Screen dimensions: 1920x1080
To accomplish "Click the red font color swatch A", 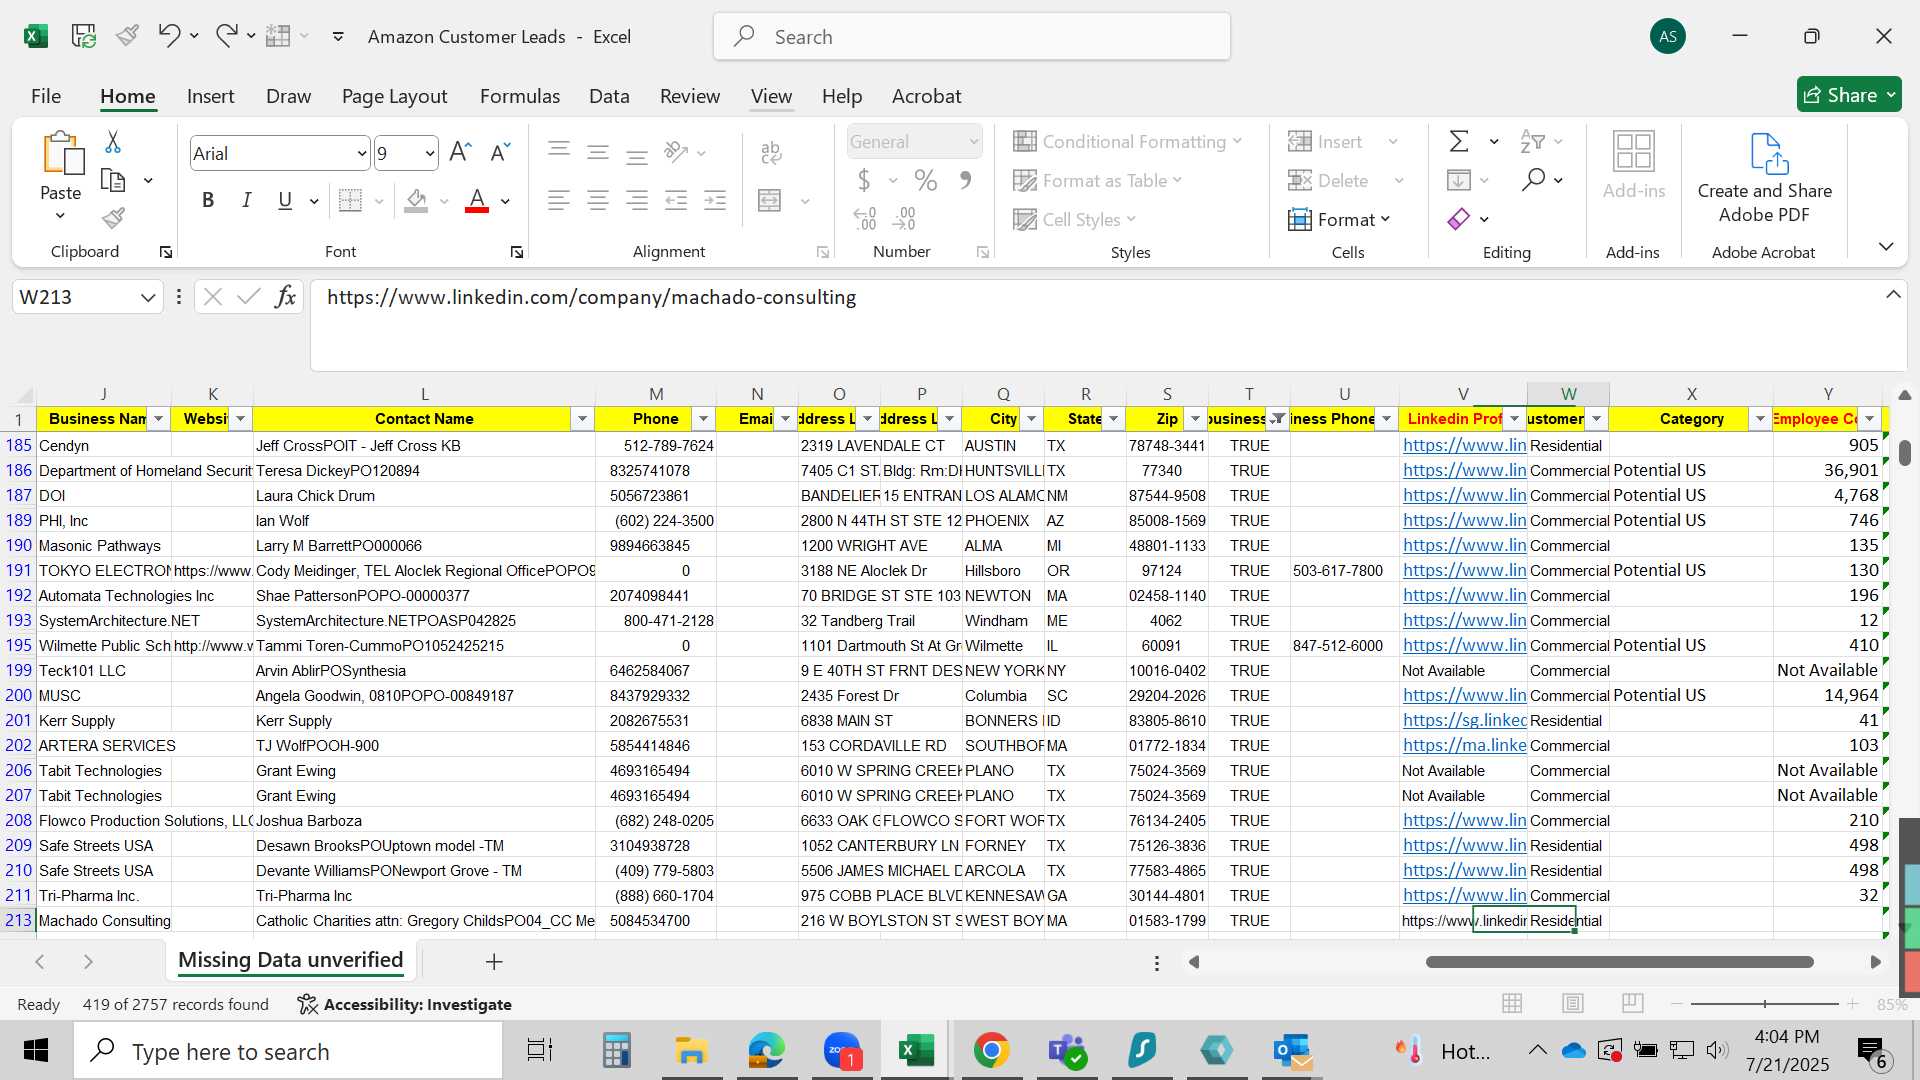I will [477, 200].
